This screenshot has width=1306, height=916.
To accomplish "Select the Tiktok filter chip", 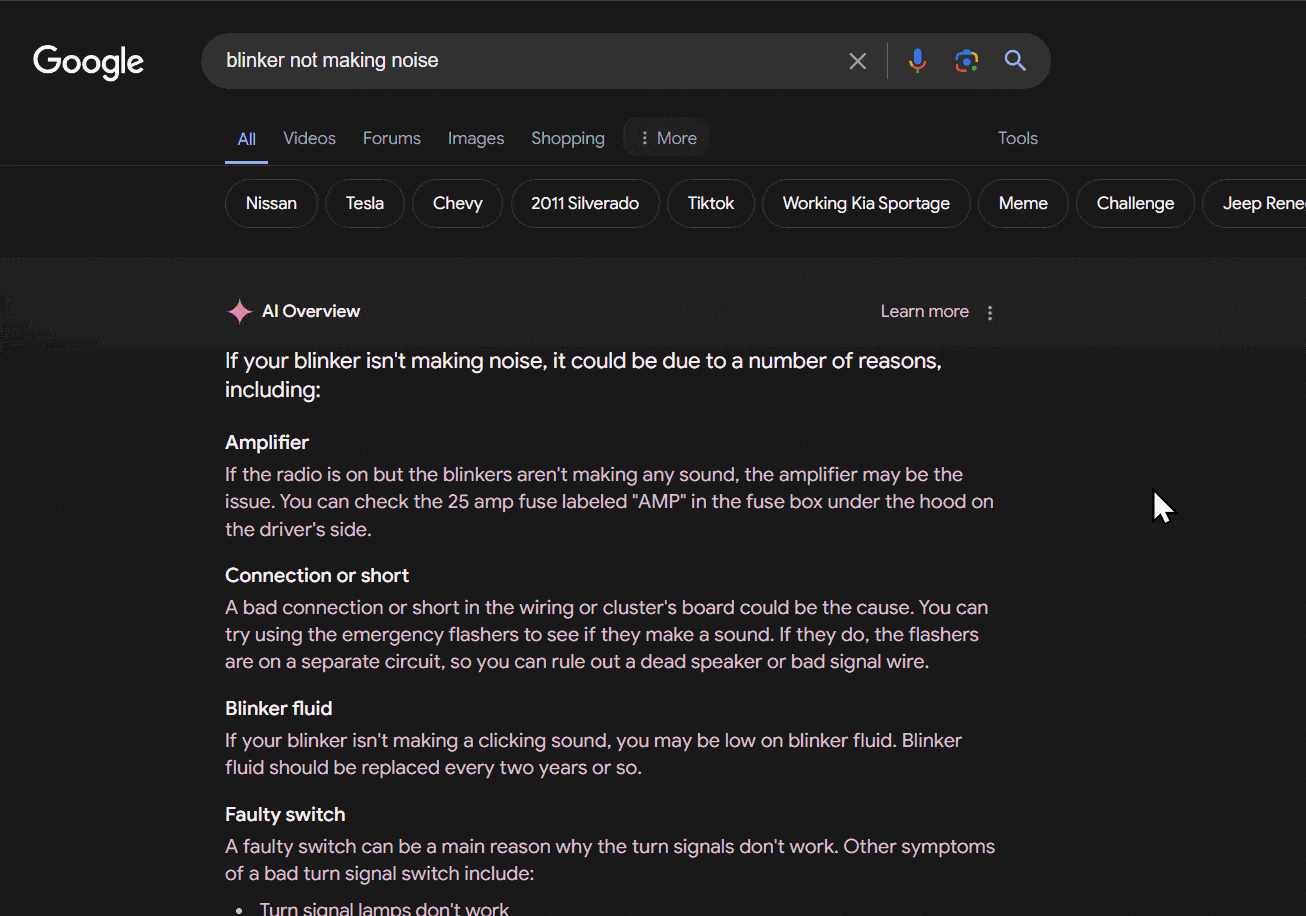I will pyautogui.click(x=711, y=203).
